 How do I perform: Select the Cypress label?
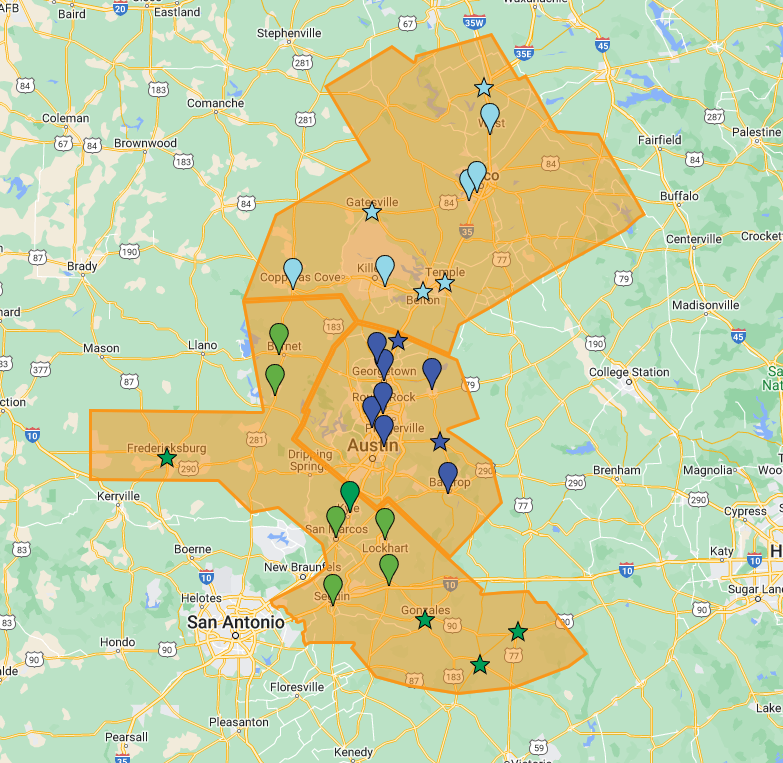point(745,511)
